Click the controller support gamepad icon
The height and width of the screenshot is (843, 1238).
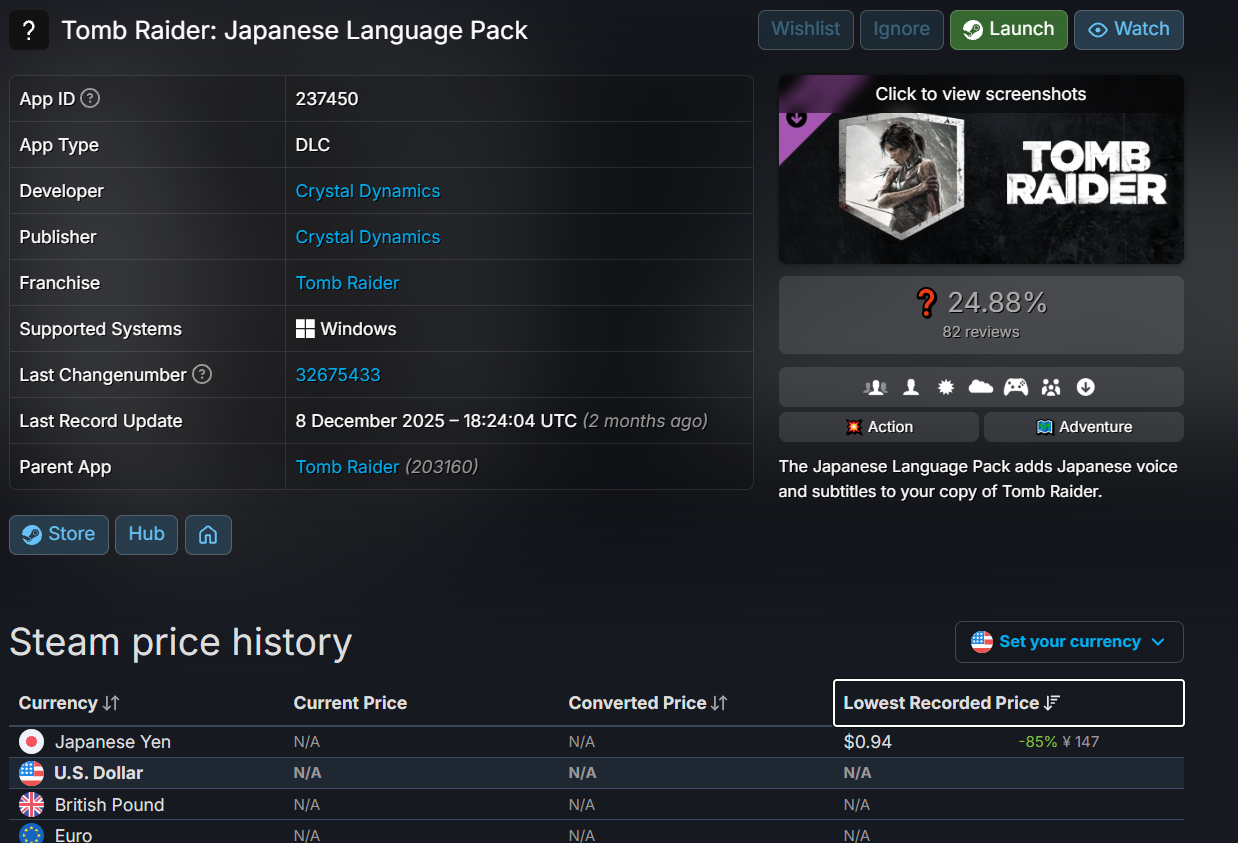click(1016, 387)
